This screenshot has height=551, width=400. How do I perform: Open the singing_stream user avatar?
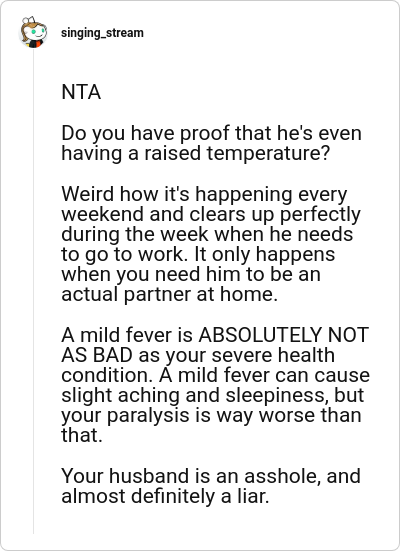click(x=33, y=32)
